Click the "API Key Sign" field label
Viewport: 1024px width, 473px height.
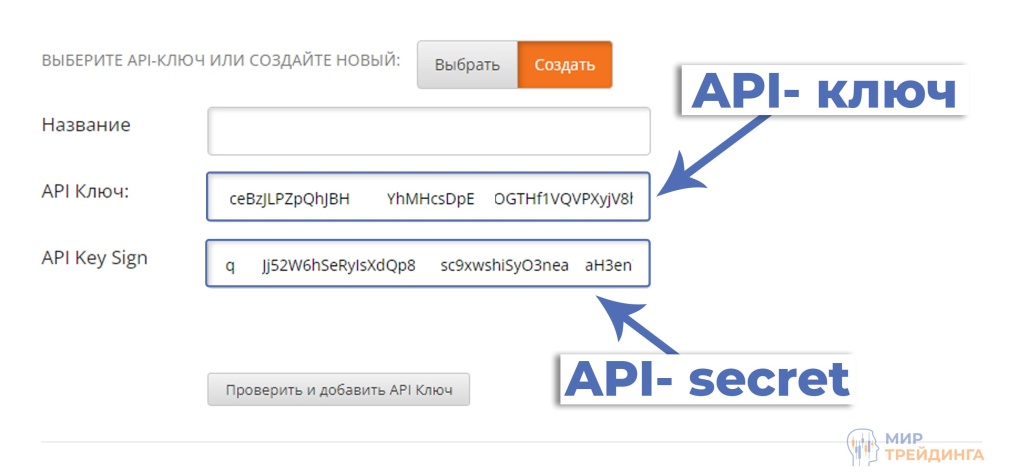tap(94, 258)
